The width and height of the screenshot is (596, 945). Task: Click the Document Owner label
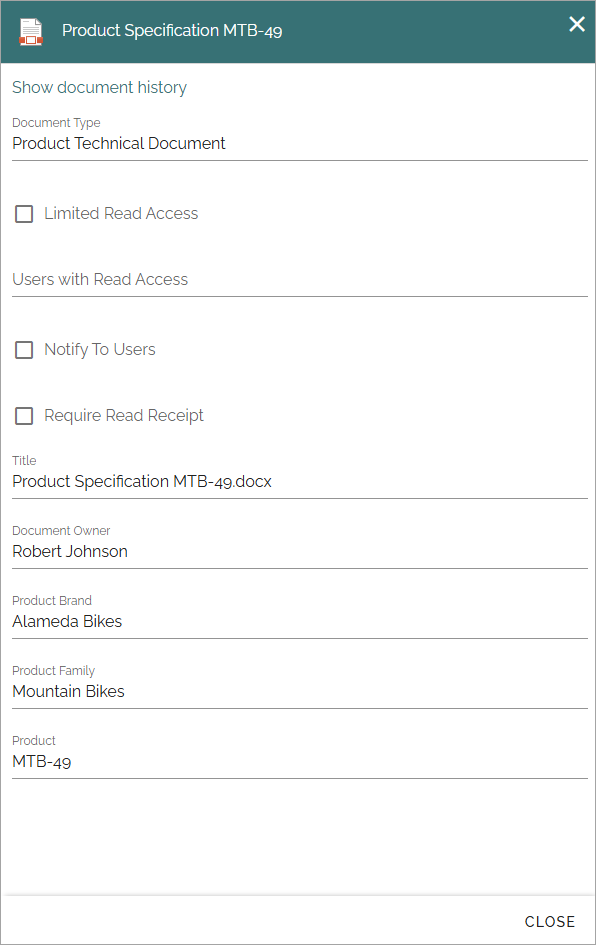(x=61, y=530)
